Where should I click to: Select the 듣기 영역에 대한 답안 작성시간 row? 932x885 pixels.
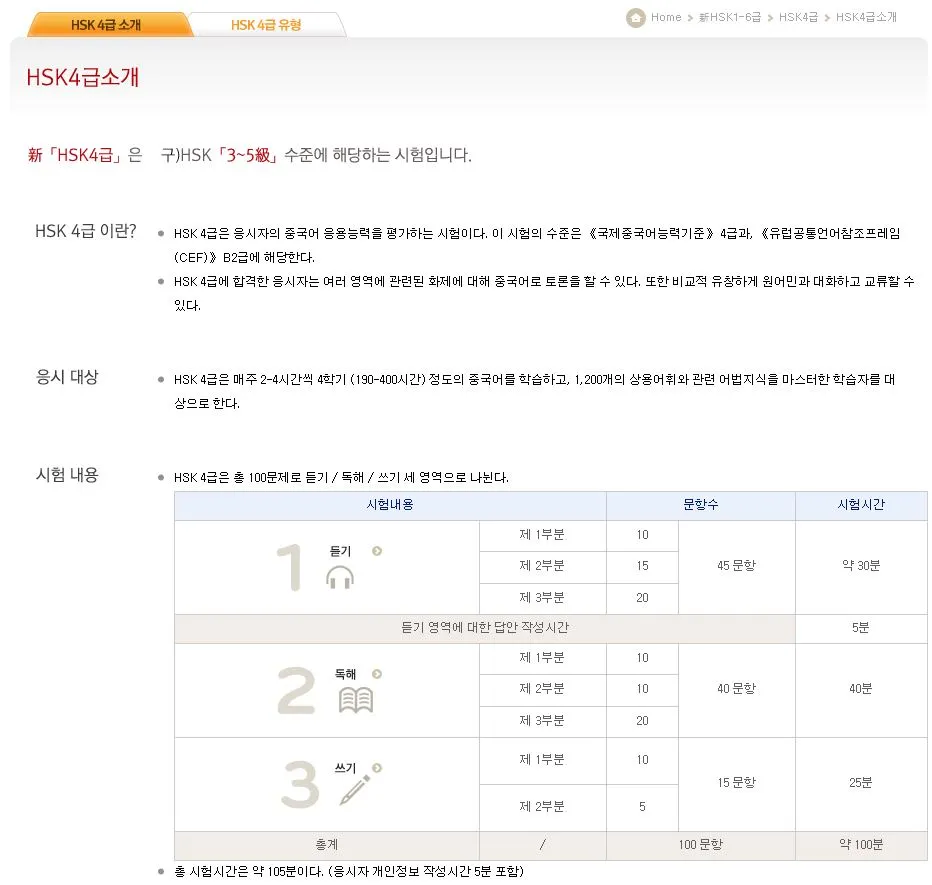point(485,628)
